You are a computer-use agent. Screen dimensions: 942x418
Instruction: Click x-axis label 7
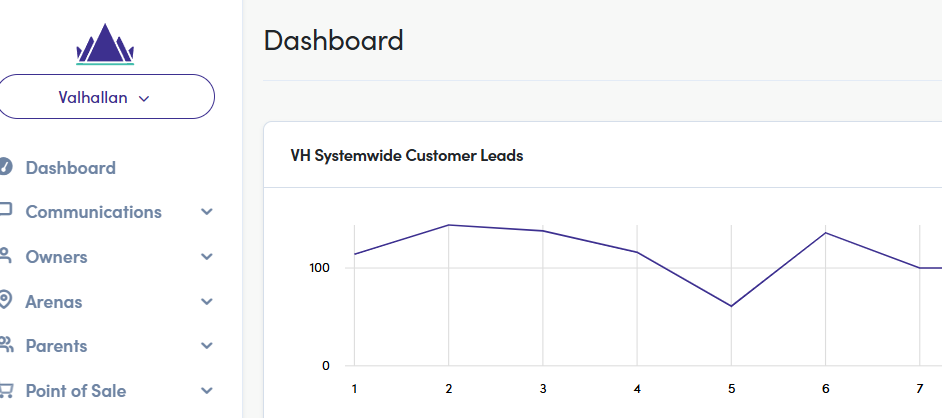[x=920, y=389]
